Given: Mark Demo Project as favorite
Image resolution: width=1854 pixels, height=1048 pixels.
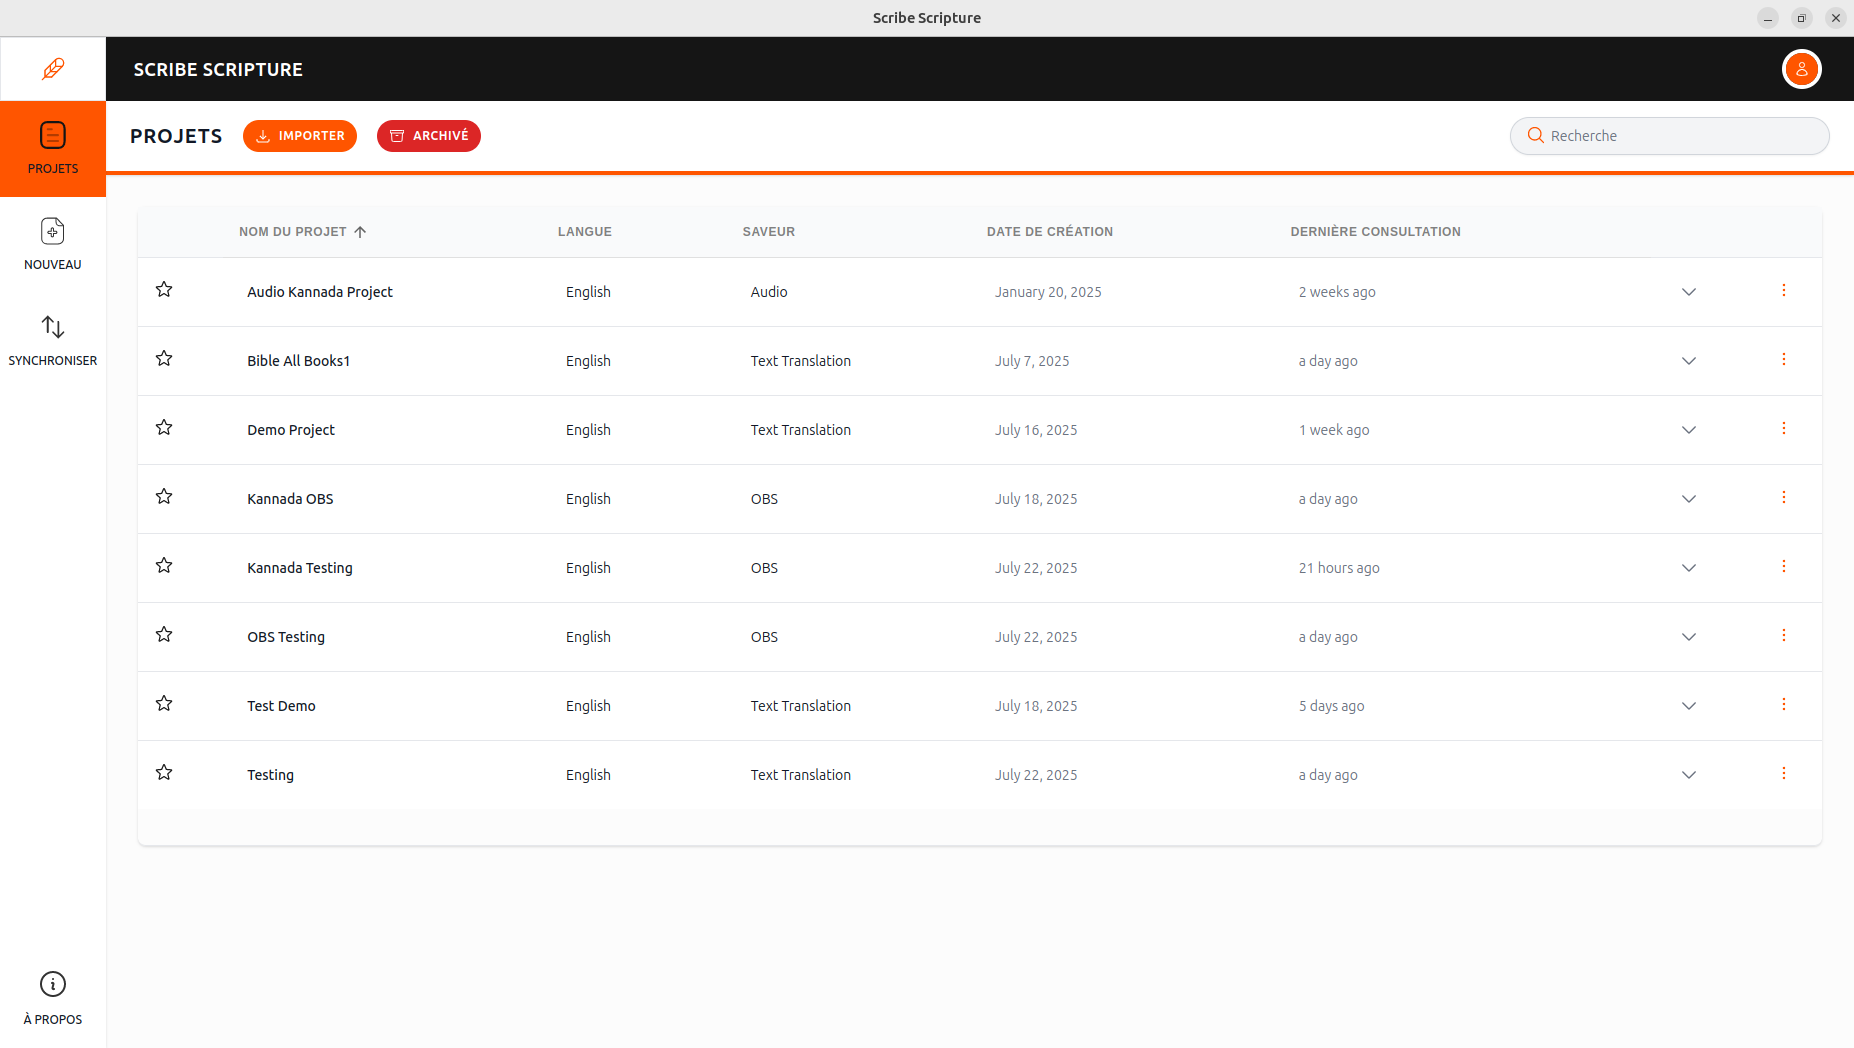Looking at the screenshot, I should click(164, 427).
